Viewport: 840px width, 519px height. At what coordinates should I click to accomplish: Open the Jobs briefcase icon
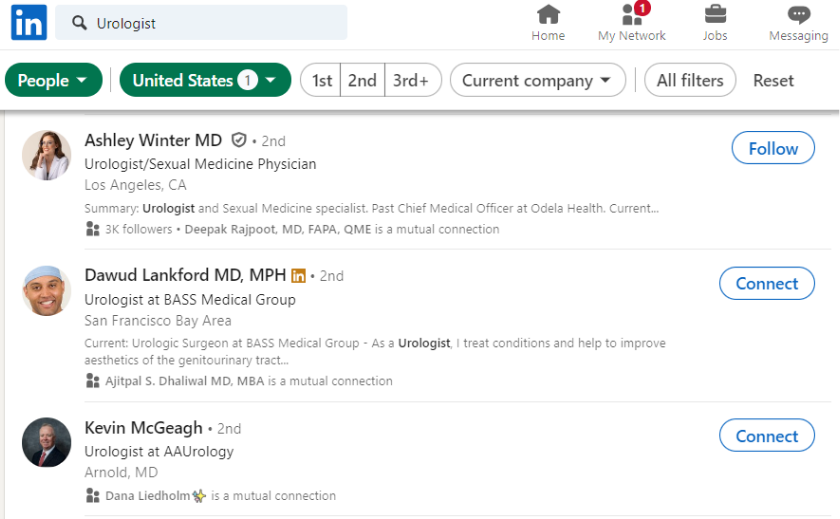(x=715, y=15)
